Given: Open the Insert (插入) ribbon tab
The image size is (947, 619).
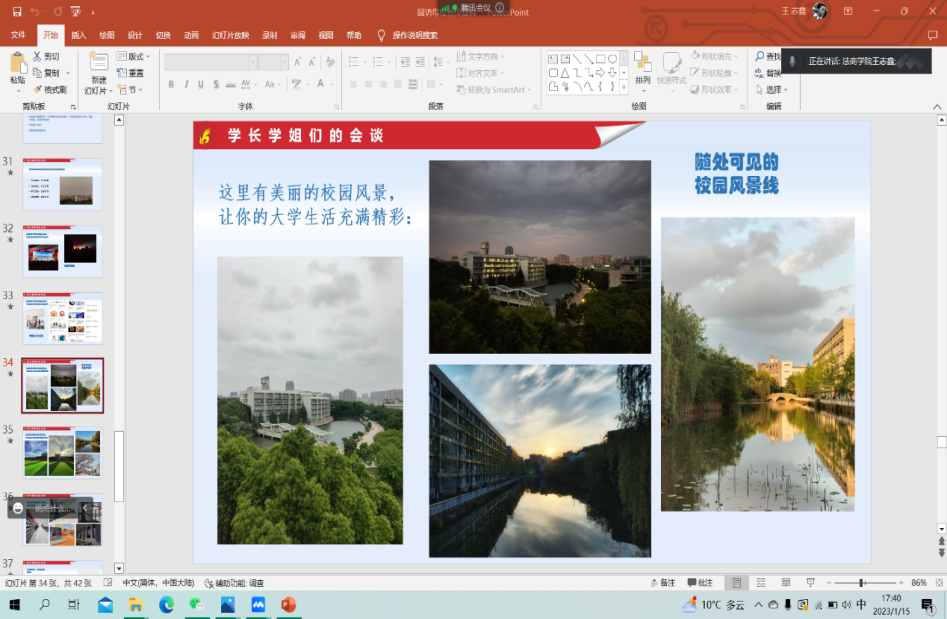Looking at the screenshot, I should pyautogui.click(x=78, y=35).
